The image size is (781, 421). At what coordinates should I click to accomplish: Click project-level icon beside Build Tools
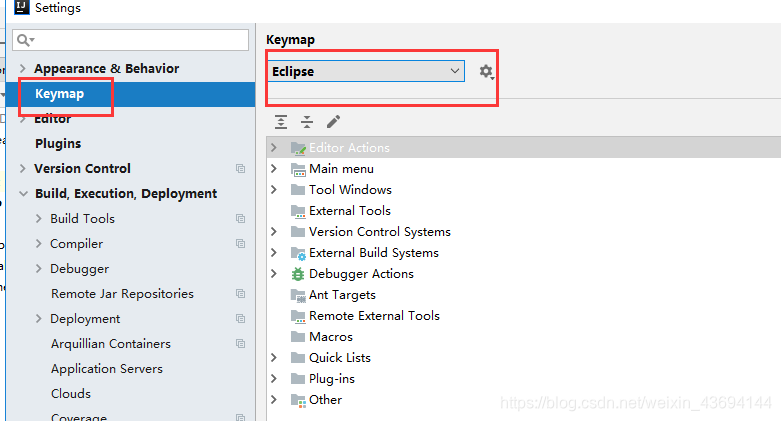(241, 219)
